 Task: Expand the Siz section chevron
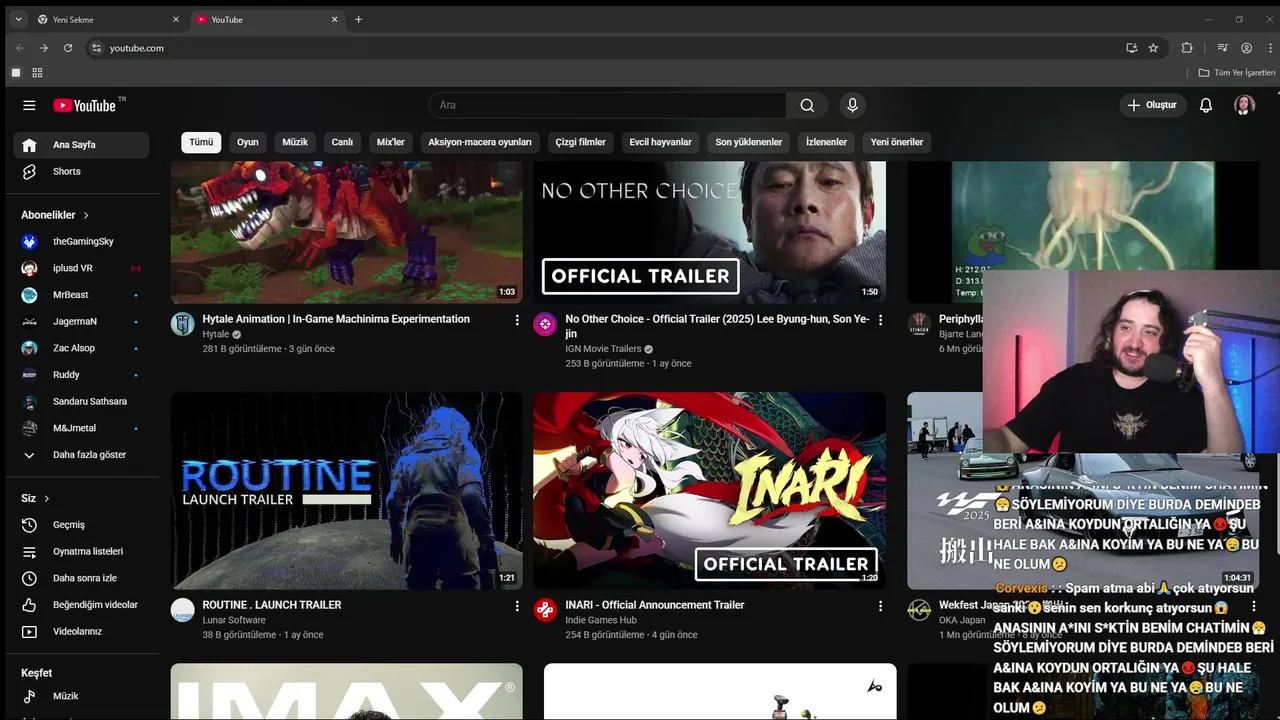pyautogui.click(x=46, y=498)
